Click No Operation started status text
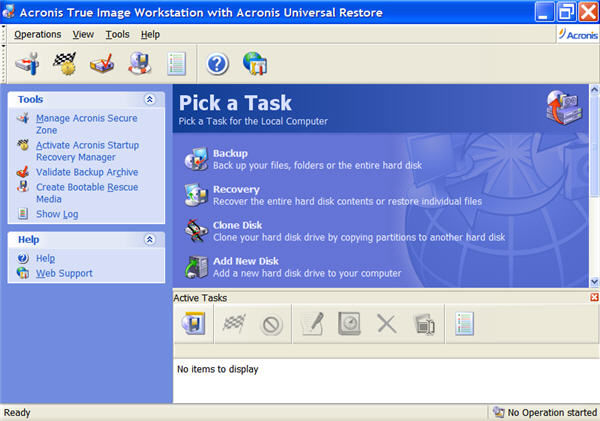 pyautogui.click(x=552, y=413)
